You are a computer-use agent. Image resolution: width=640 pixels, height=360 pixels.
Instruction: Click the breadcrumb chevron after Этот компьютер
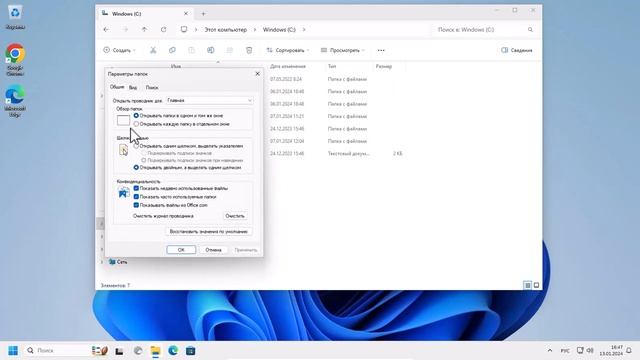(255, 29)
